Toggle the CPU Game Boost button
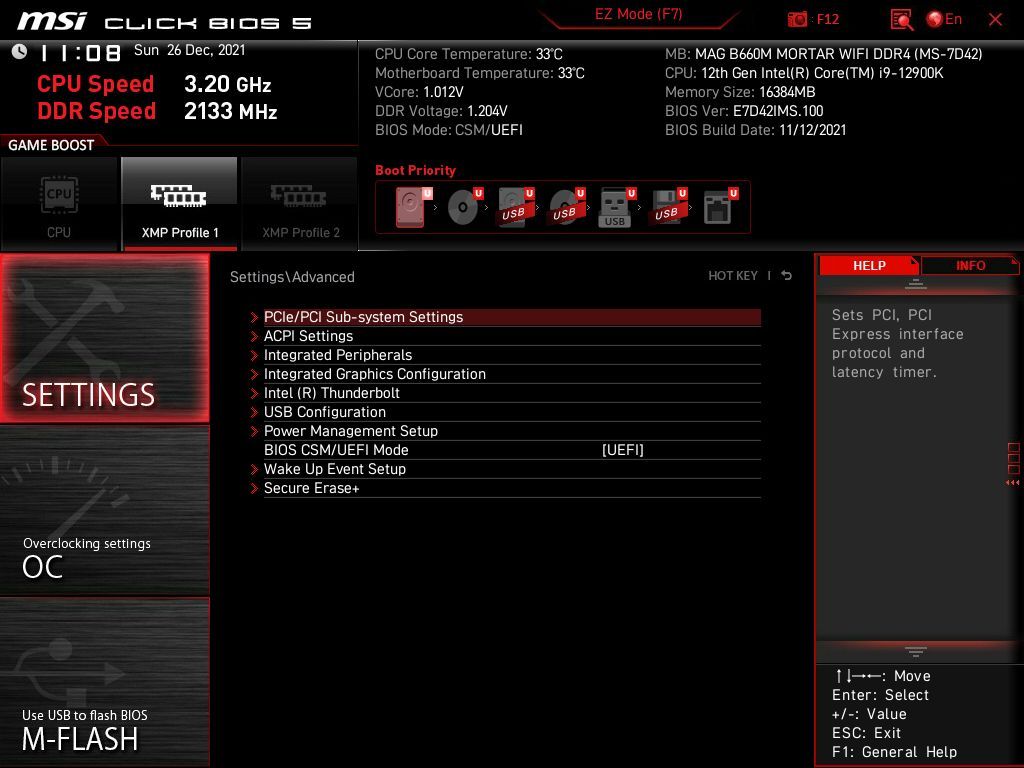 (59, 204)
